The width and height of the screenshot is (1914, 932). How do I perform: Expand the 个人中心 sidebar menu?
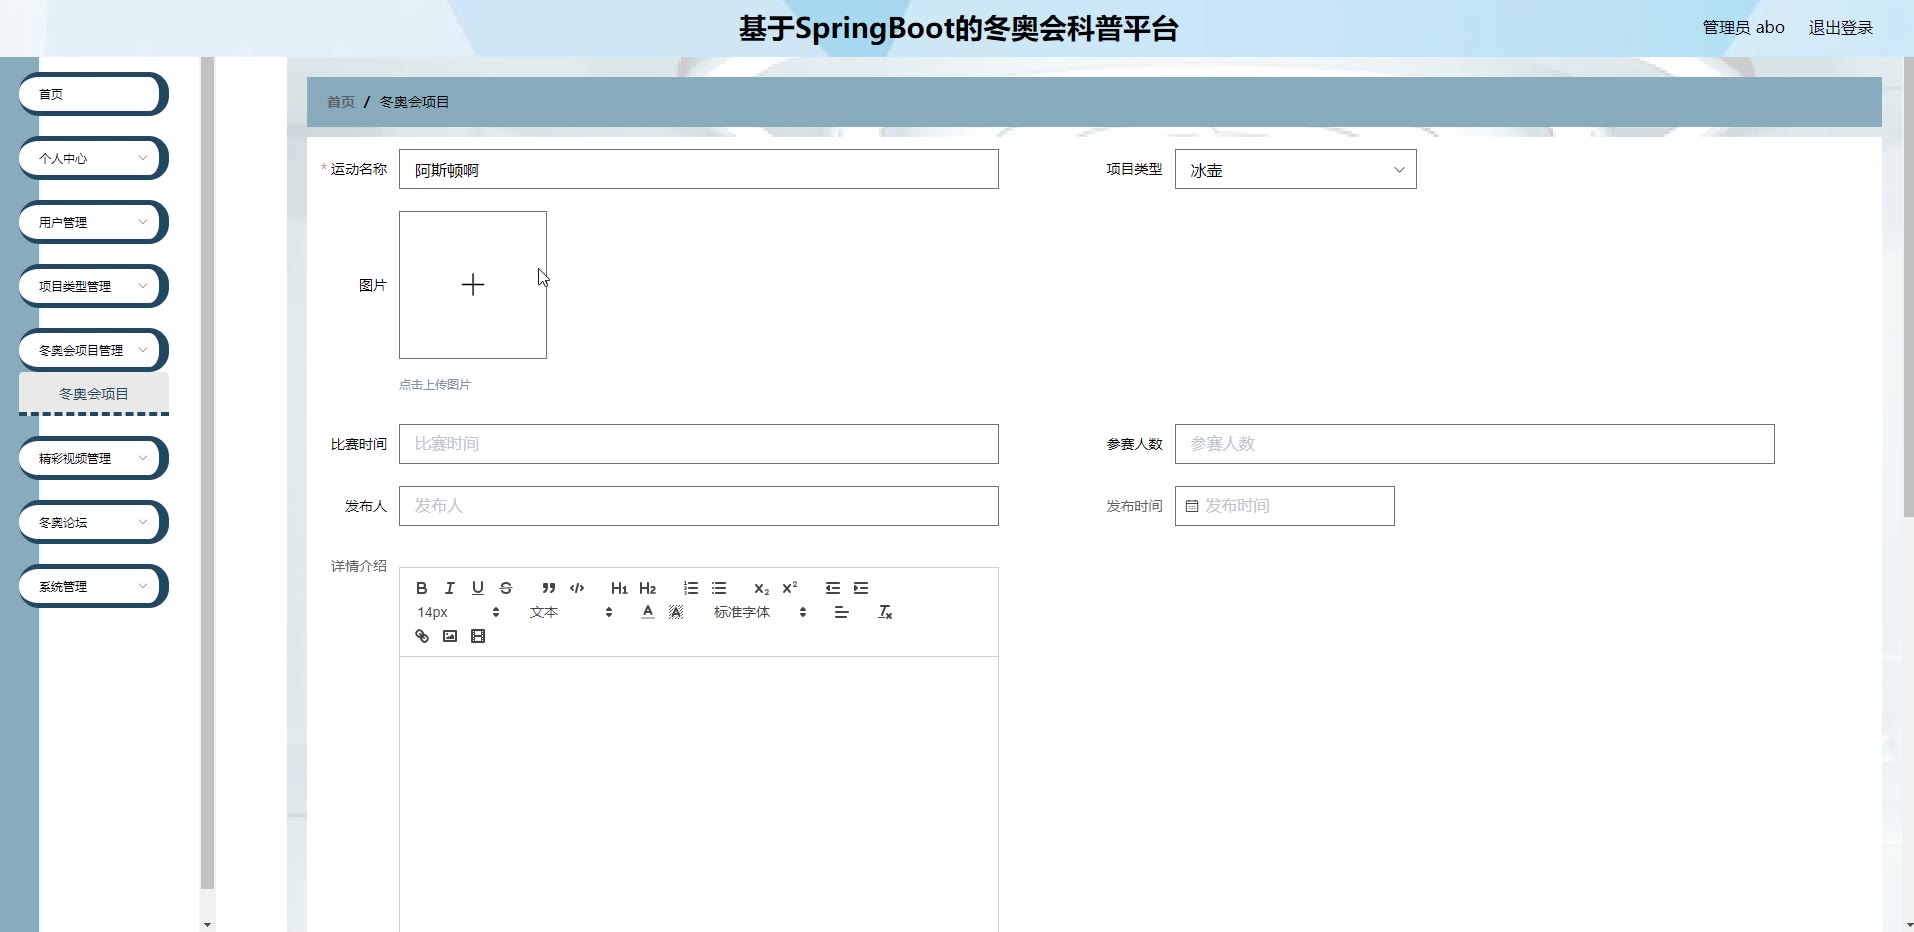tap(93, 158)
